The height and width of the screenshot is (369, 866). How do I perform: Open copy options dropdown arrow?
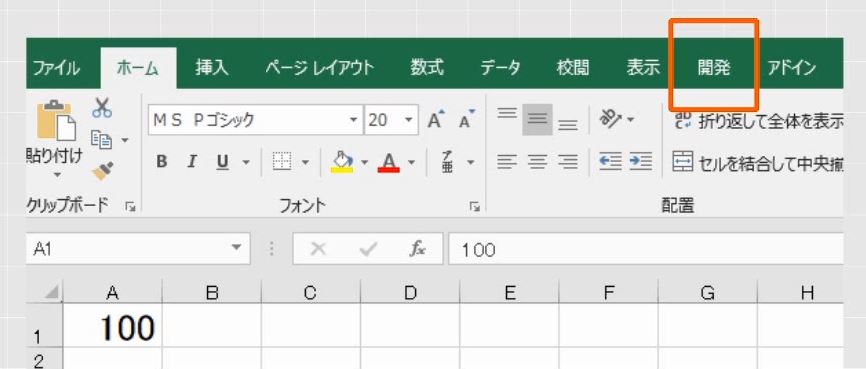(125, 140)
